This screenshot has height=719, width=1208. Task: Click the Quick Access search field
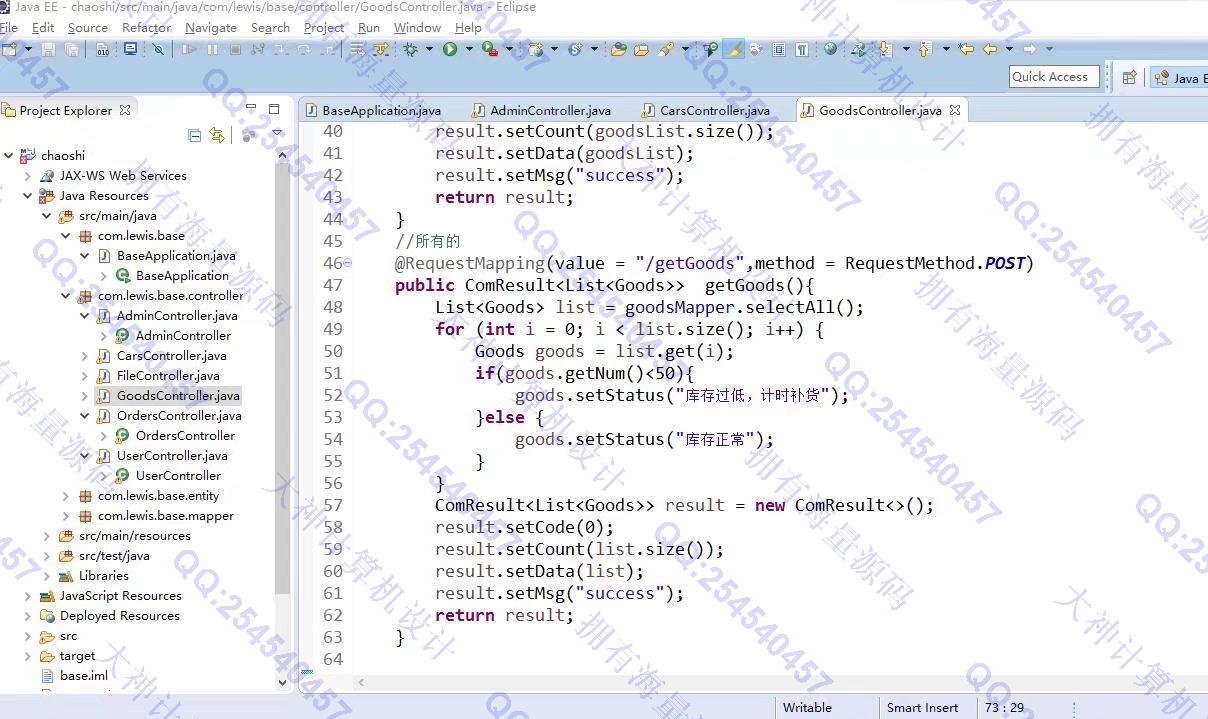click(1054, 77)
